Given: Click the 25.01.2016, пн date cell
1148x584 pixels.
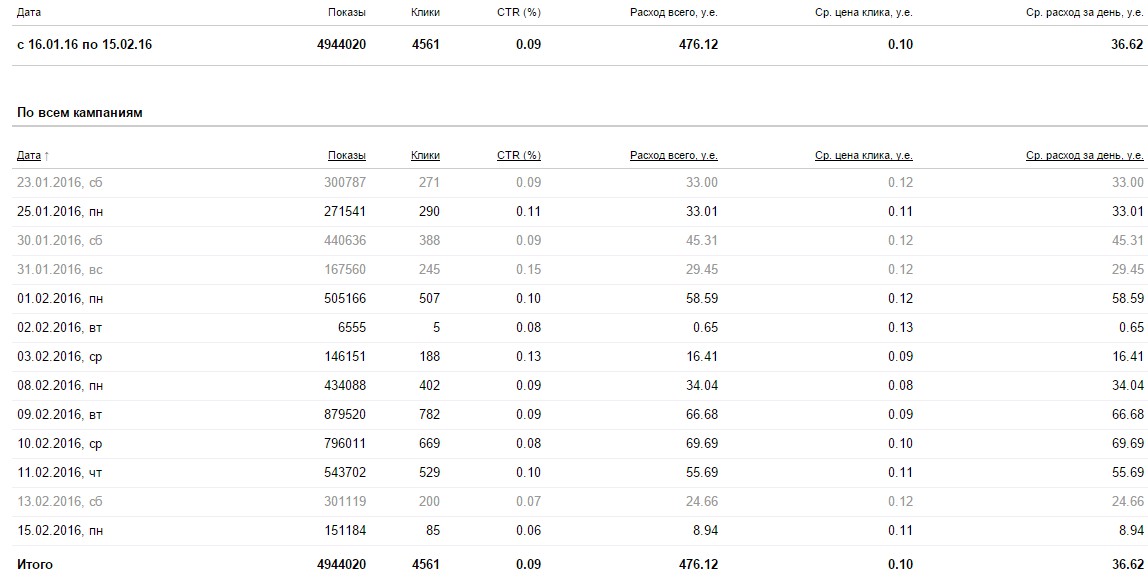Looking at the screenshot, I should point(60,212).
